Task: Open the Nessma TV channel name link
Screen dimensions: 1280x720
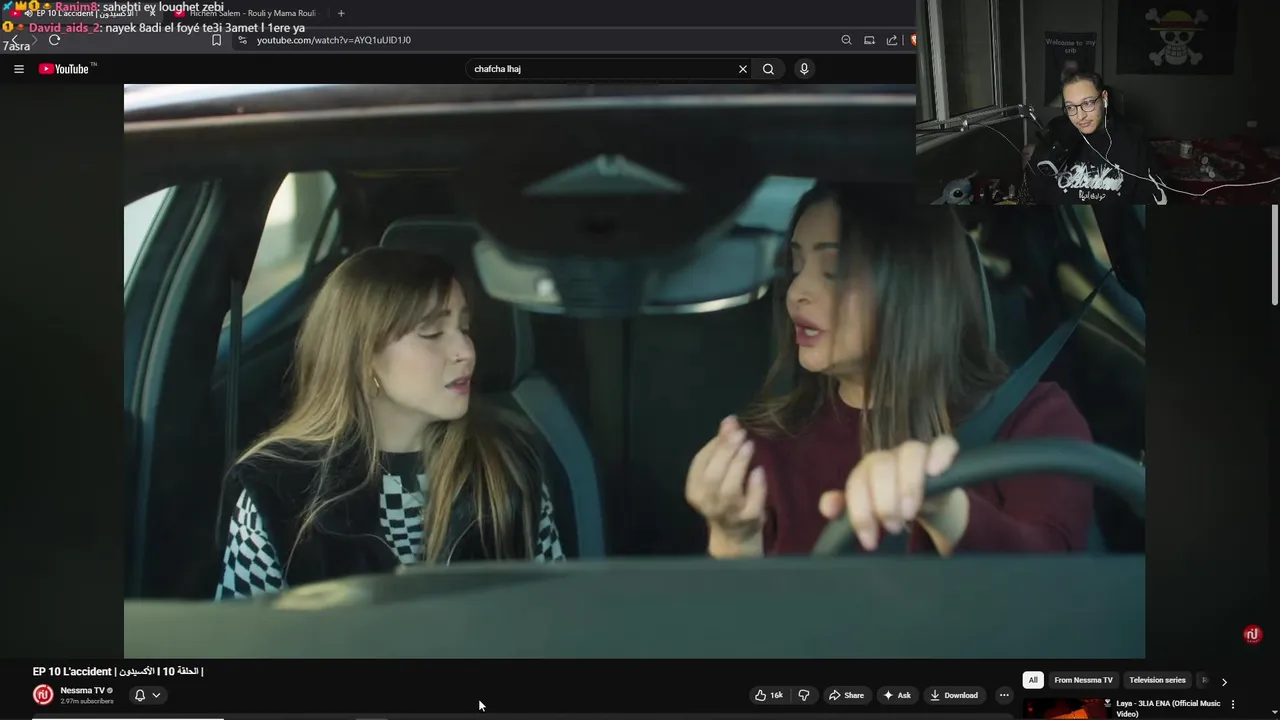Action: (x=82, y=690)
